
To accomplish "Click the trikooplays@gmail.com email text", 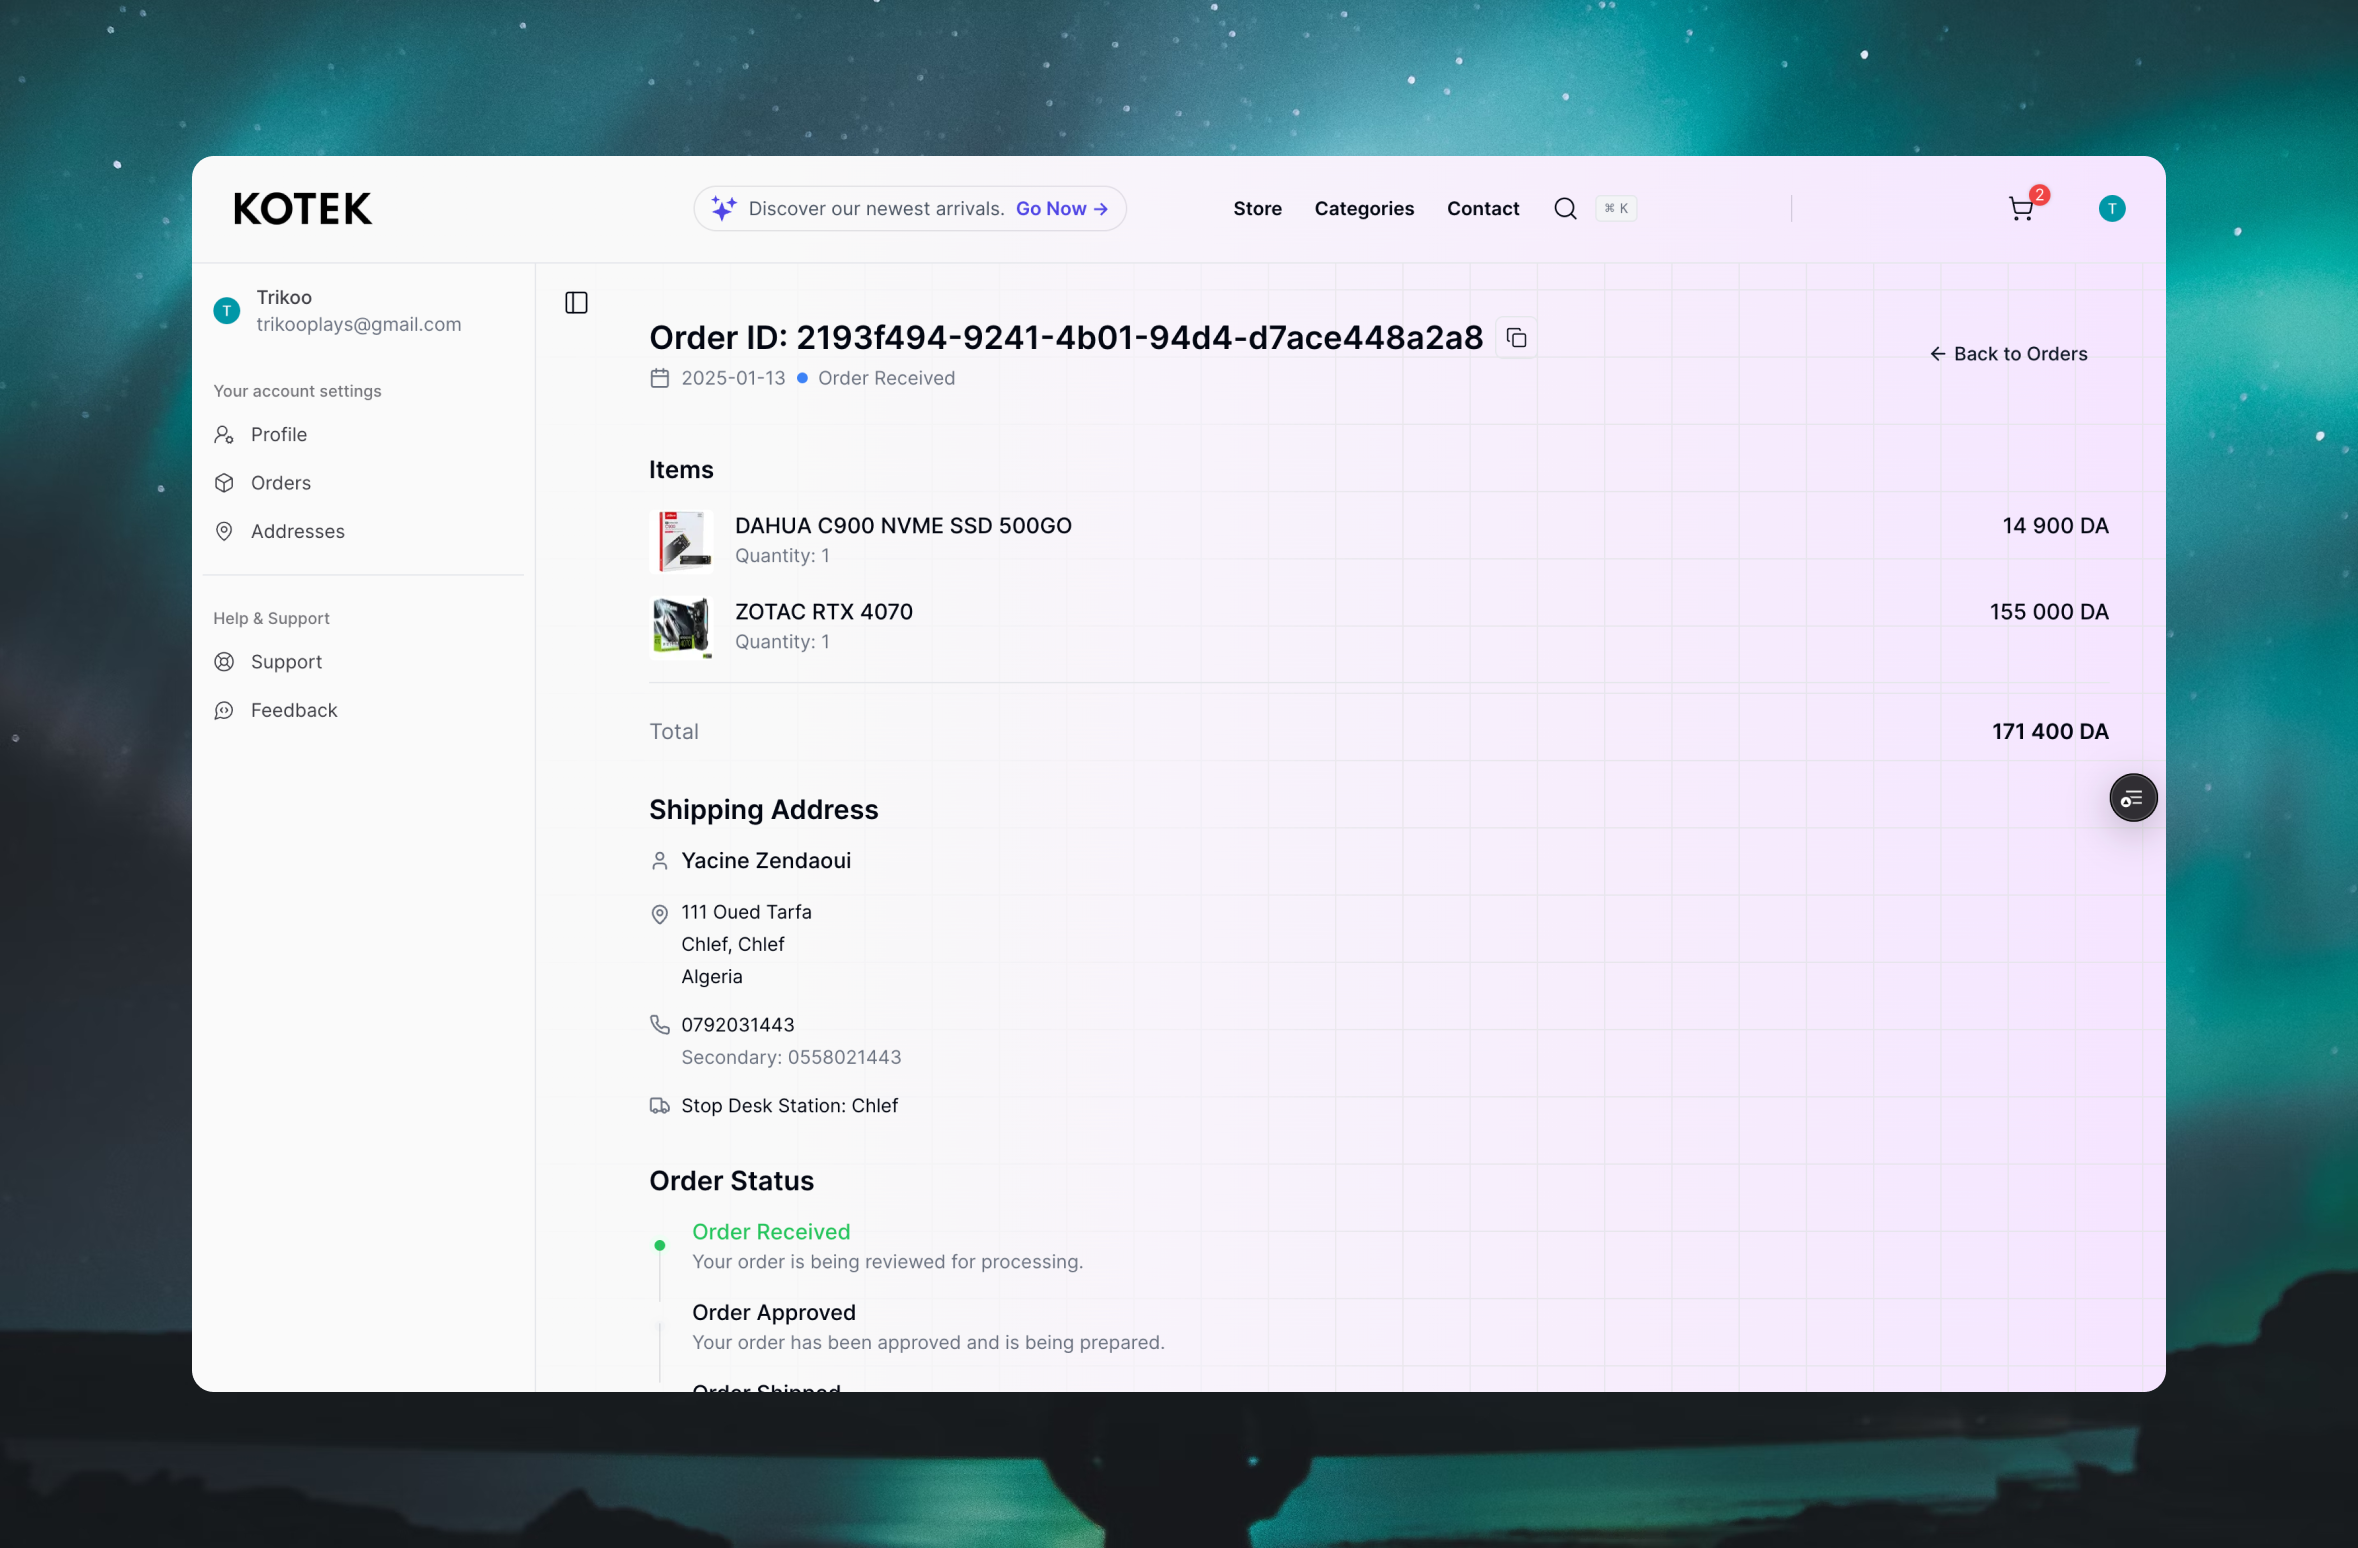I will point(359,324).
